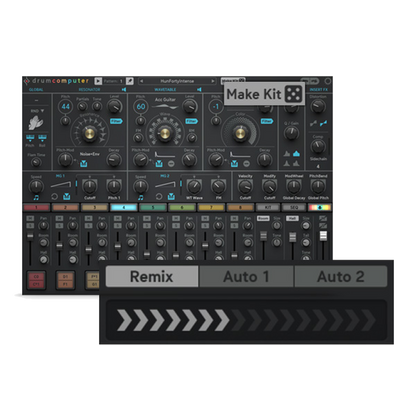This screenshot has height=416, width=416.
Task: Click the Global Roll random icon
Action: tap(42, 138)
